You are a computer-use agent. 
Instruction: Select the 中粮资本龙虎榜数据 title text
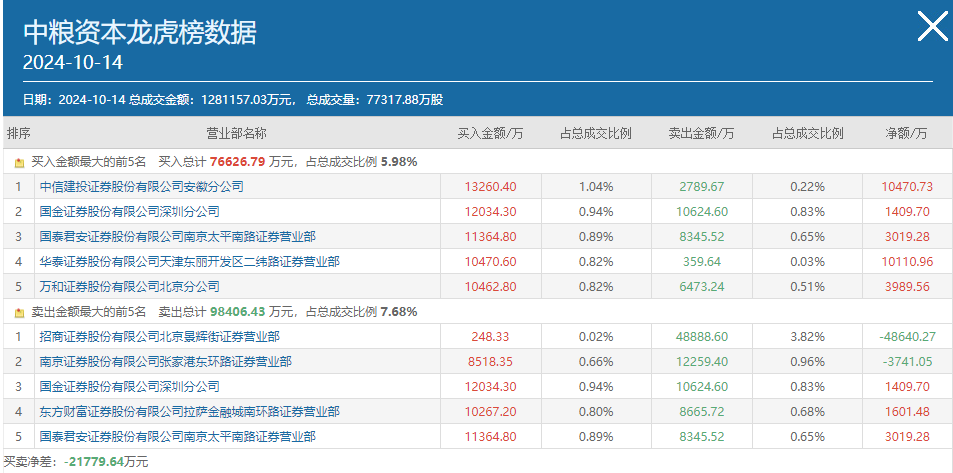pyautogui.click(x=140, y=32)
